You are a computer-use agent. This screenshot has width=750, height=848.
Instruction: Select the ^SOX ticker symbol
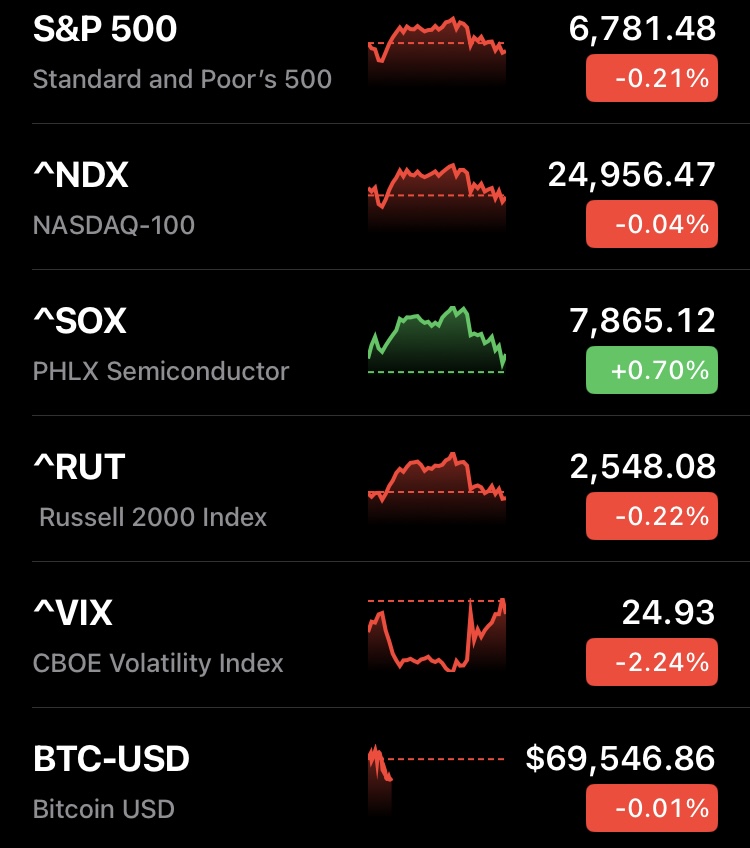(80, 322)
